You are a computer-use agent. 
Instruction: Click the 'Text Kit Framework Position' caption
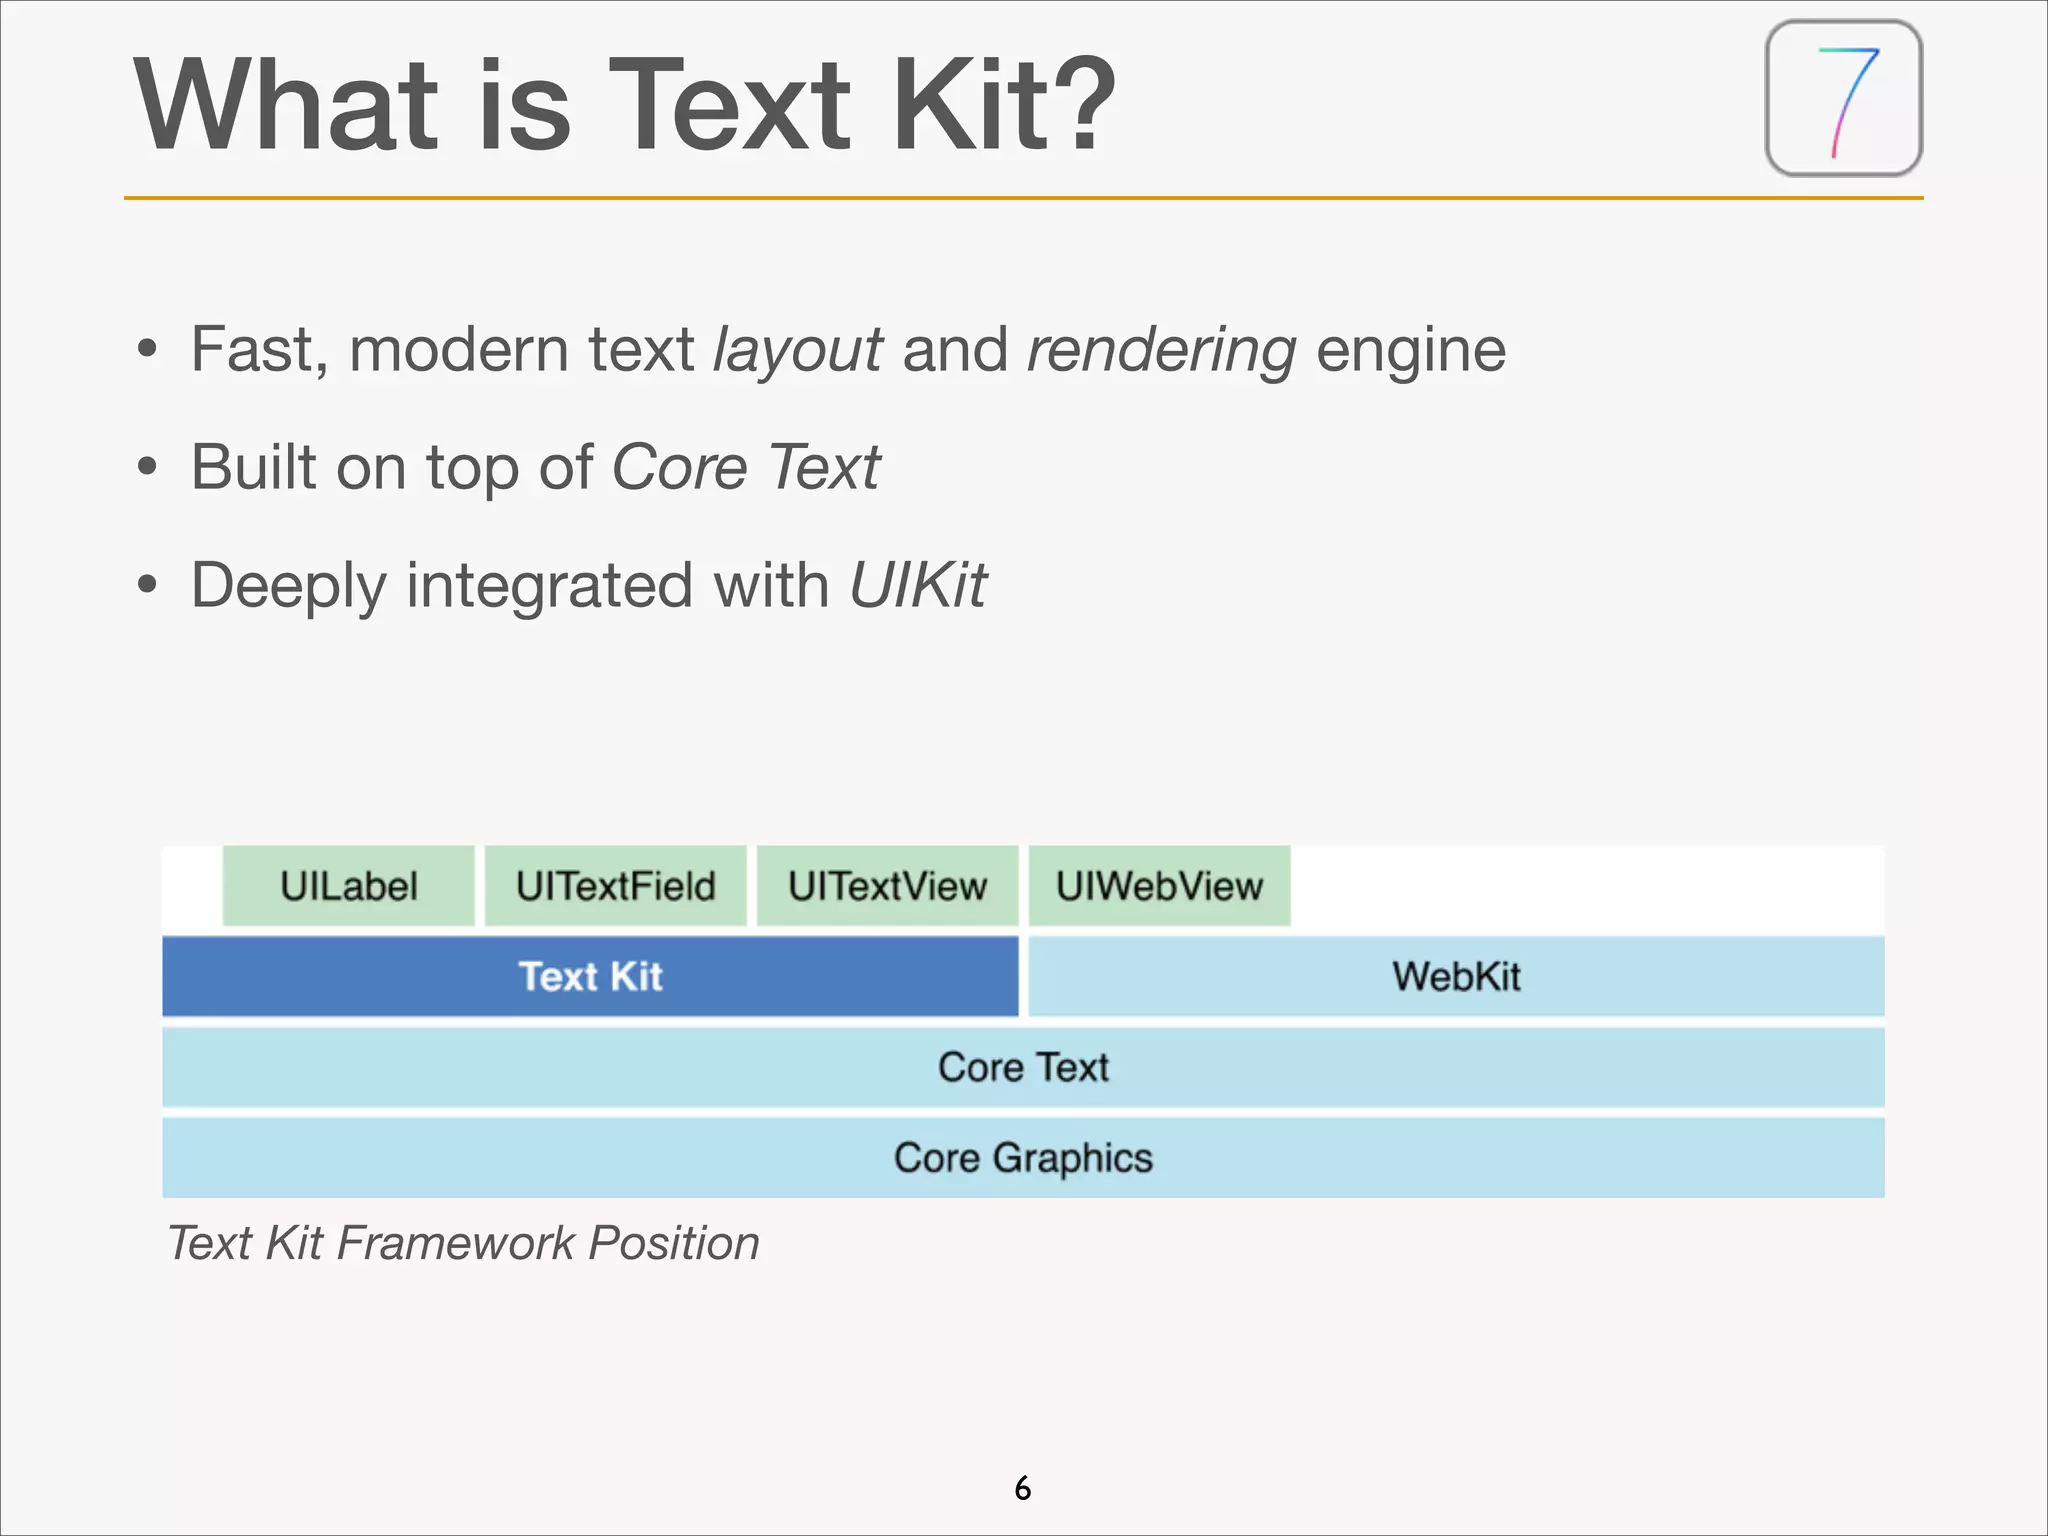point(463,1243)
